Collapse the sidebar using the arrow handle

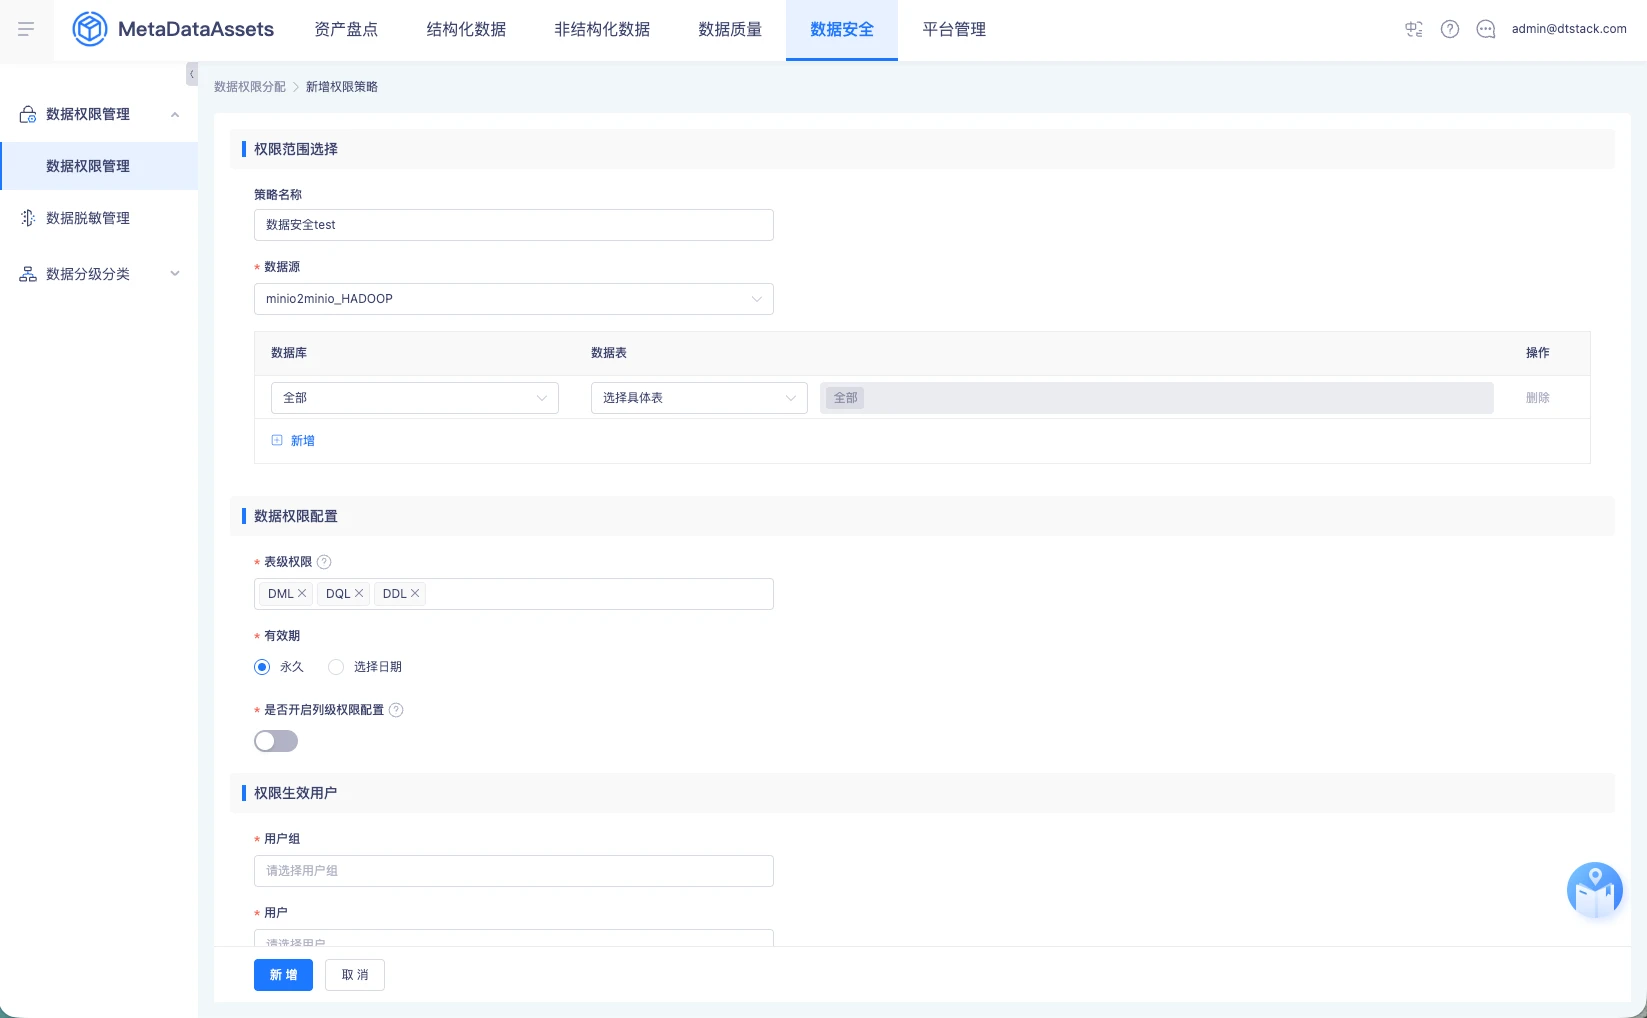coord(192,74)
